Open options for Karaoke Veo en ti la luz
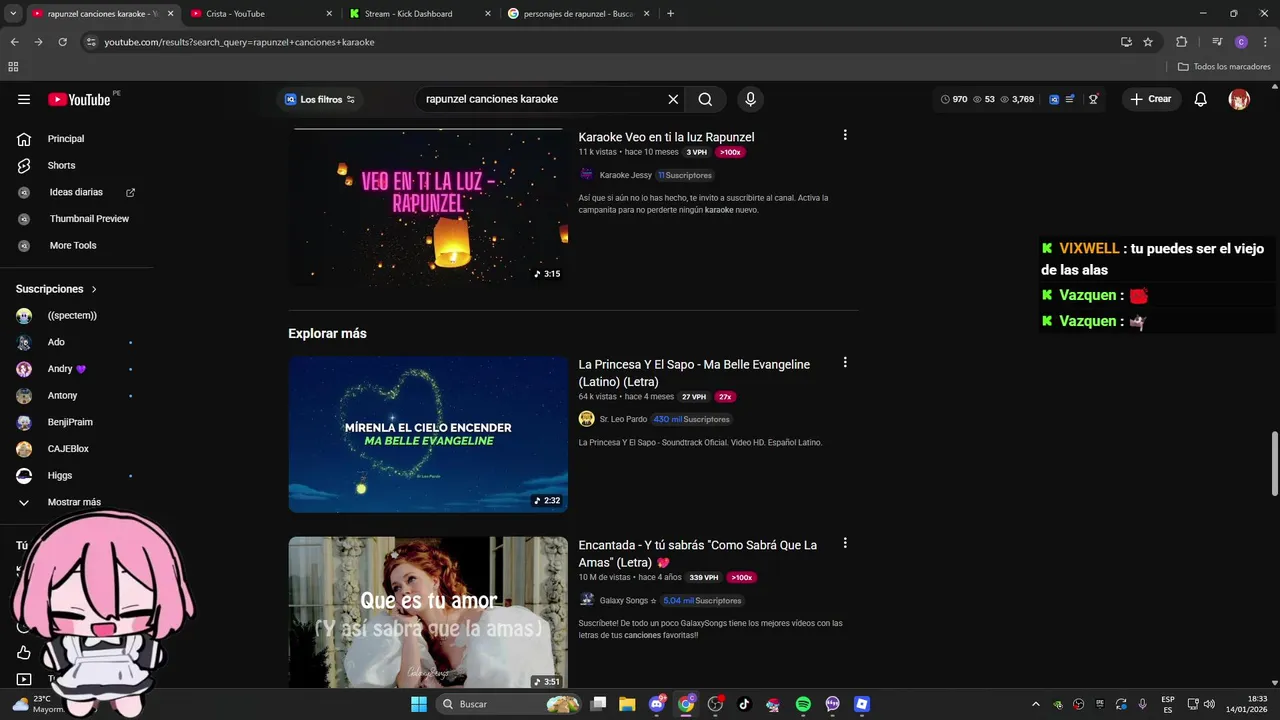The image size is (1280, 720). pyautogui.click(x=845, y=135)
